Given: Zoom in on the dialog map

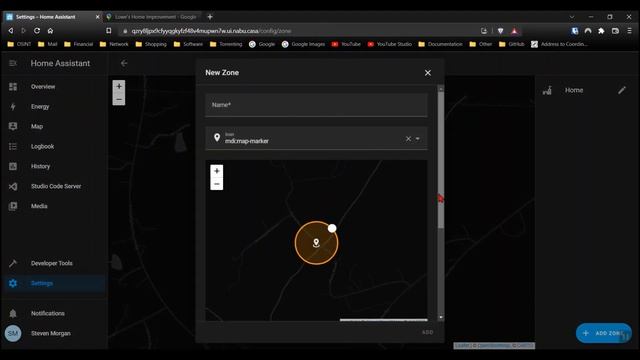Looking at the screenshot, I should tap(217, 171).
